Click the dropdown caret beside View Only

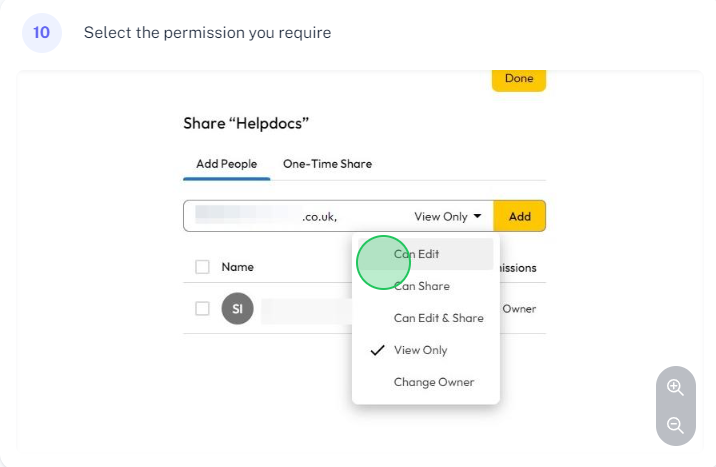pyautogui.click(x=477, y=216)
